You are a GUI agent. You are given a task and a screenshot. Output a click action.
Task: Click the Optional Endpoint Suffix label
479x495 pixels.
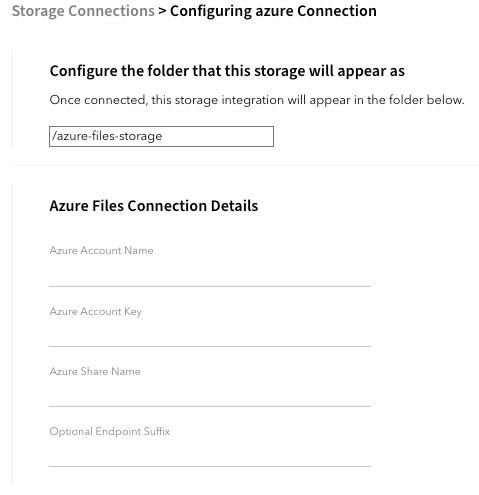(x=110, y=431)
